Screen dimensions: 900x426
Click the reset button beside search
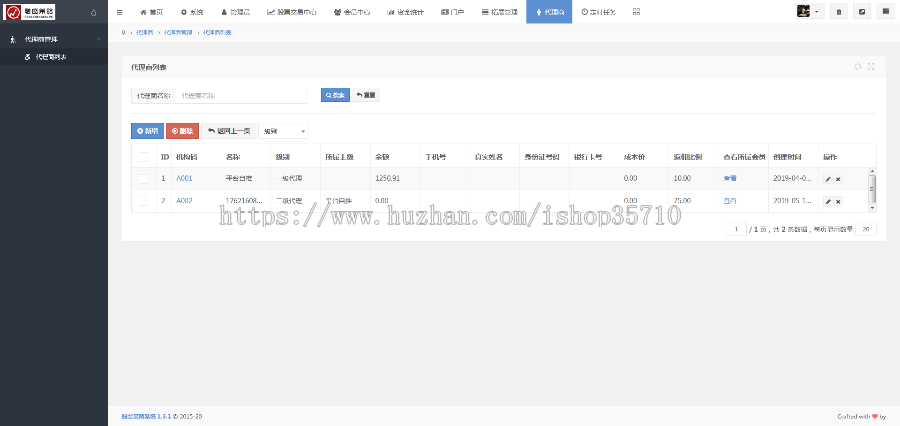(x=366, y=95)
